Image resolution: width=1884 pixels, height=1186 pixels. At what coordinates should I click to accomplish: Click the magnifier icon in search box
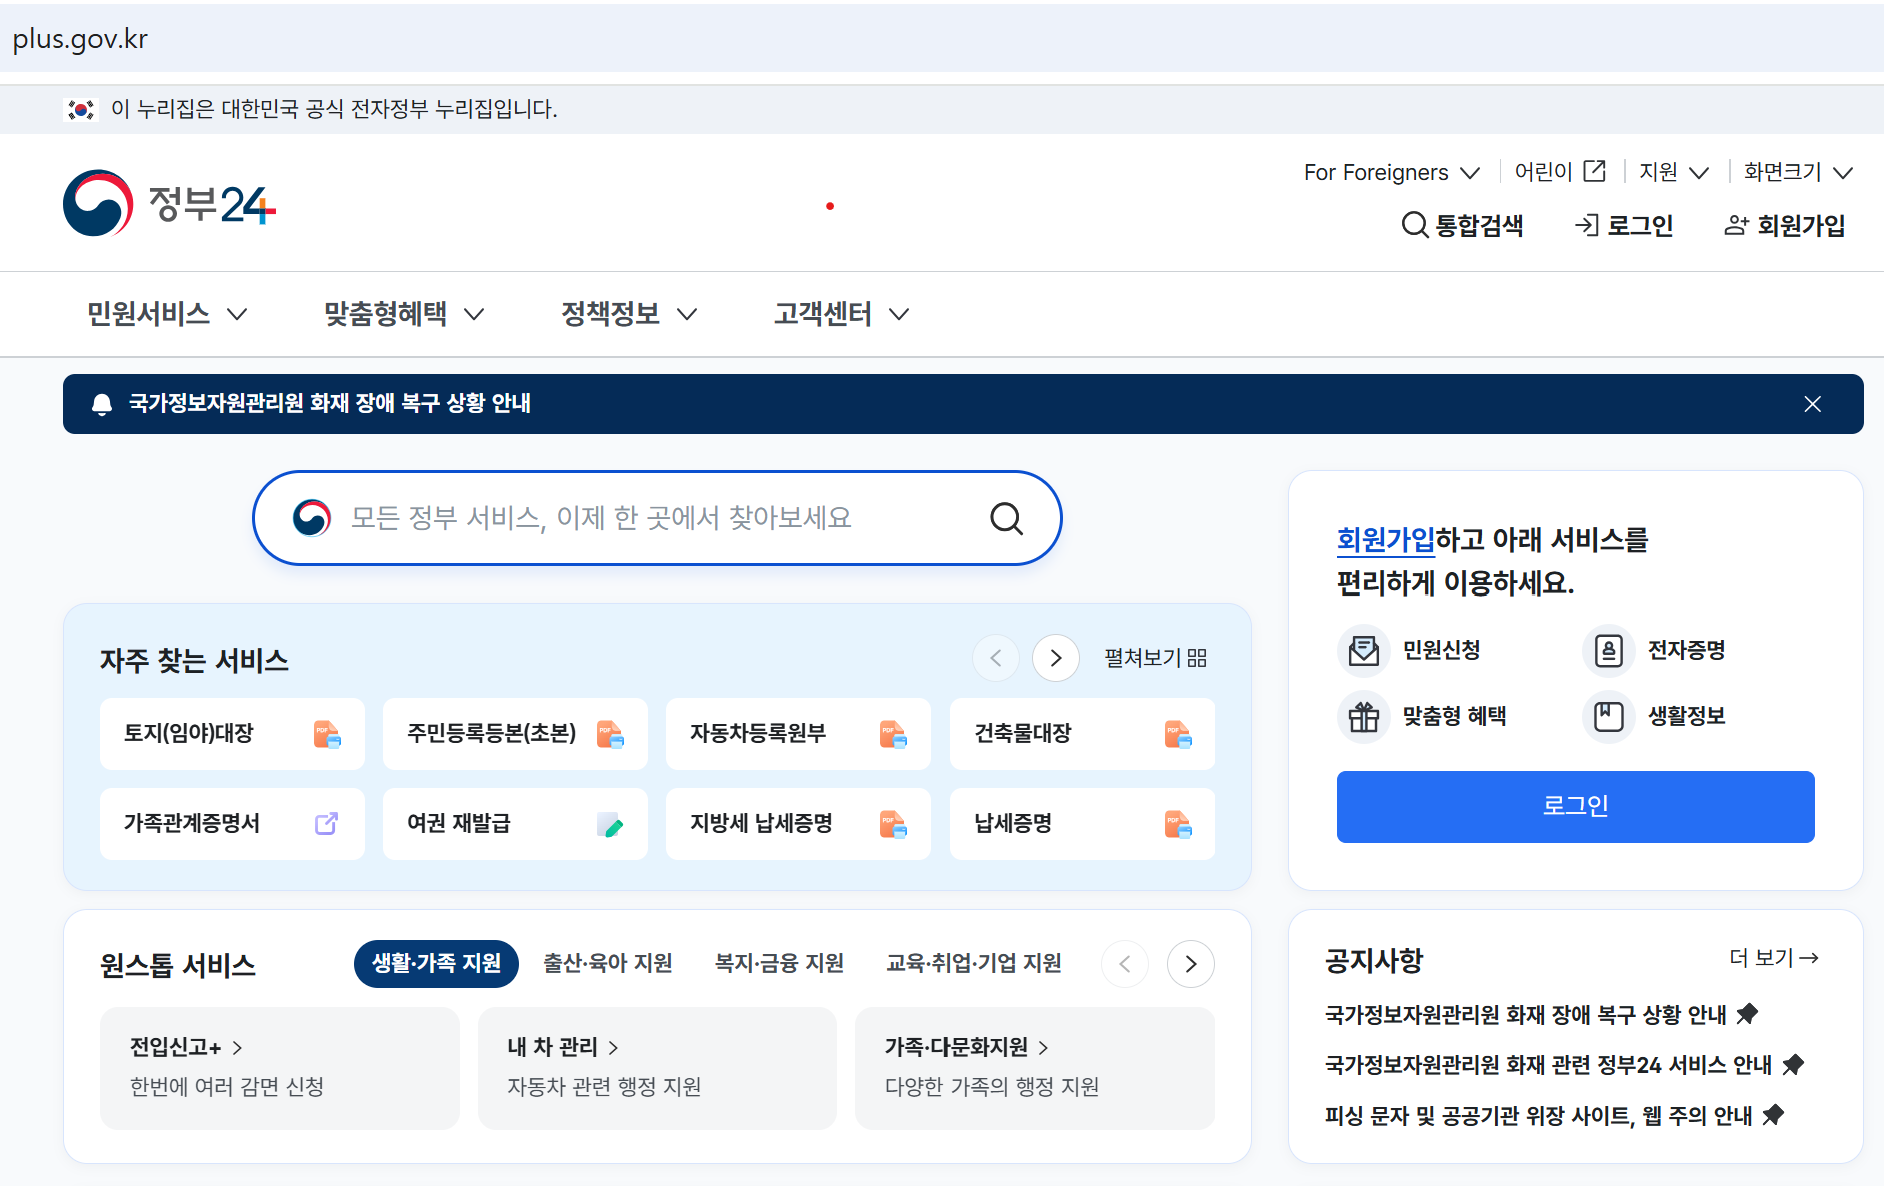point(1006,518)
